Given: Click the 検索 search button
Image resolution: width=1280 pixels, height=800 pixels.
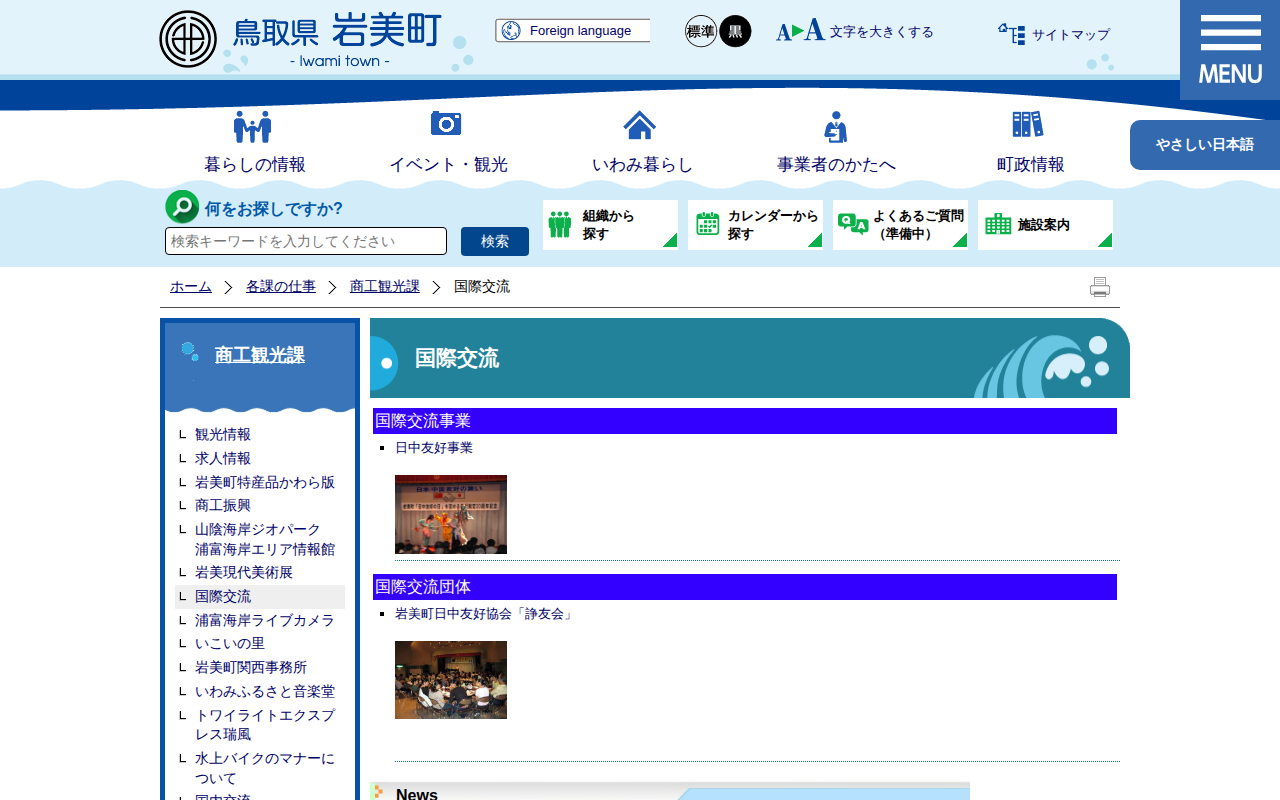Looking at the screenshot, I should tap(495, 241).
